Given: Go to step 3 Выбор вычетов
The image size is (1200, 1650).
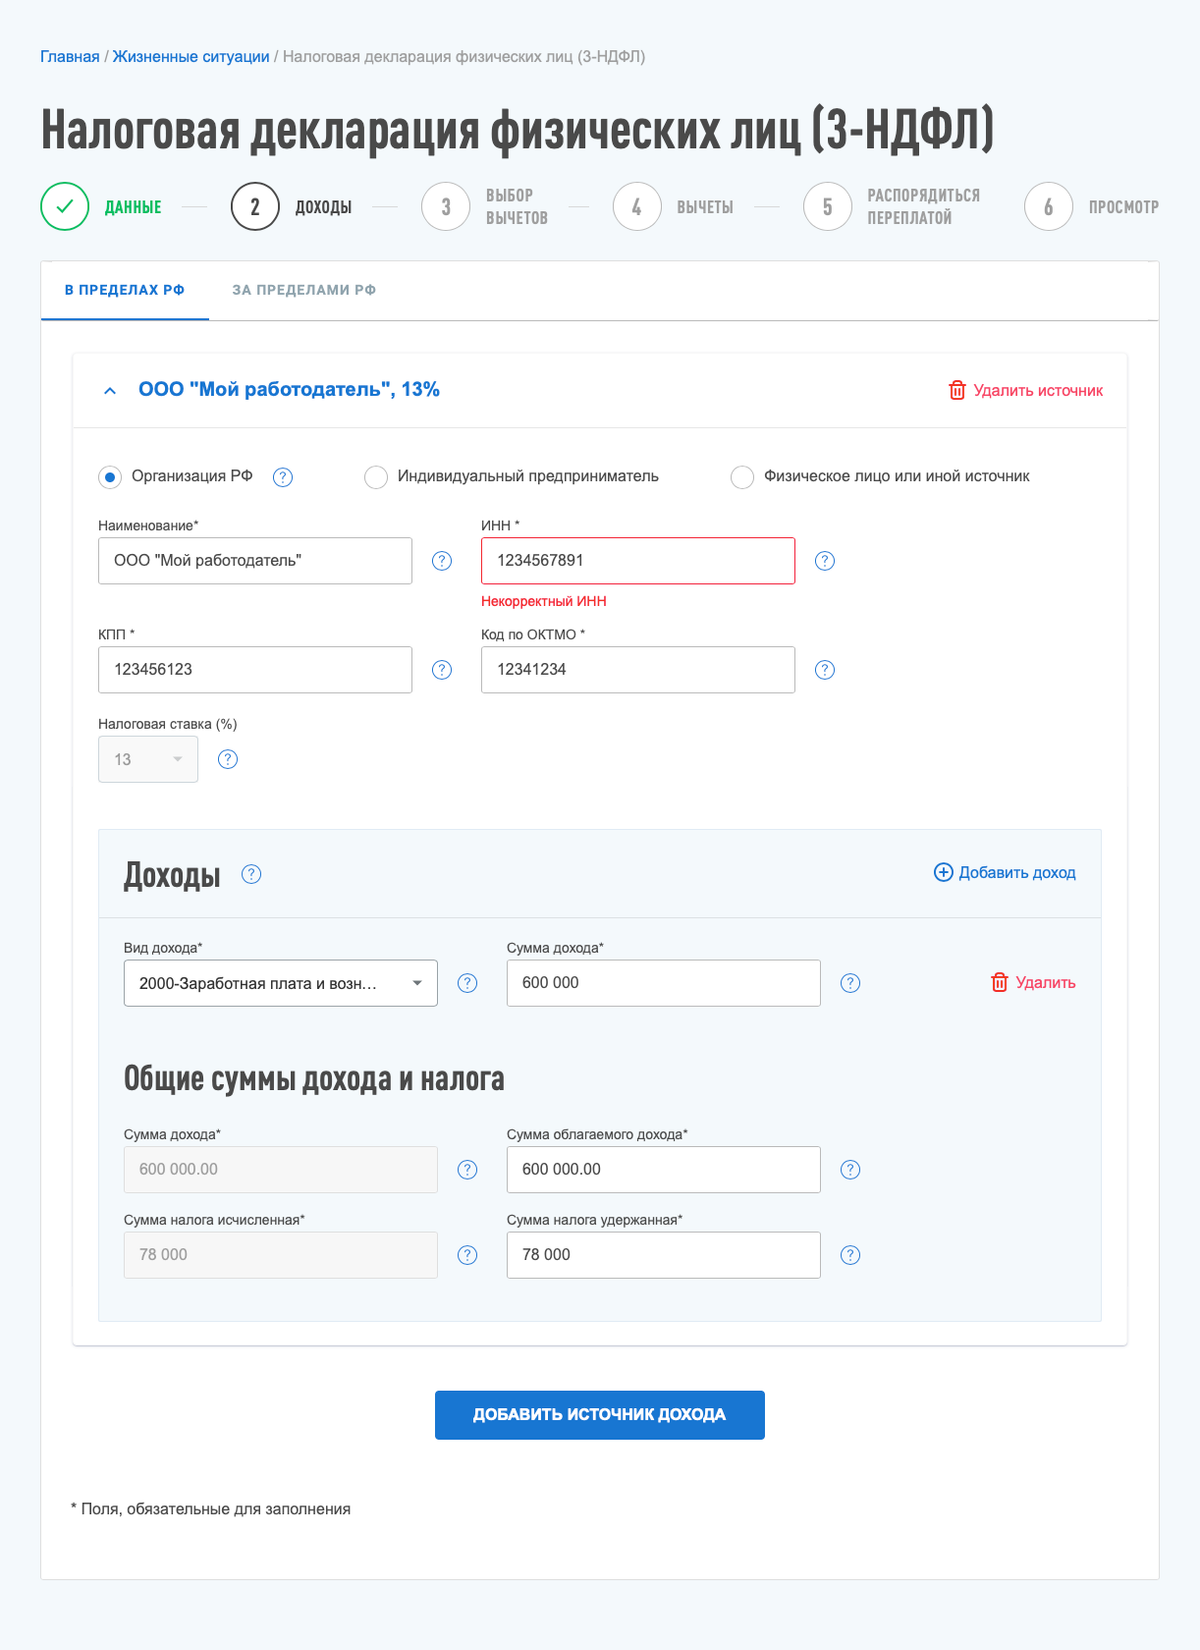Looking at the screenshot, I should pyautogui.click(x=446, y=207).
